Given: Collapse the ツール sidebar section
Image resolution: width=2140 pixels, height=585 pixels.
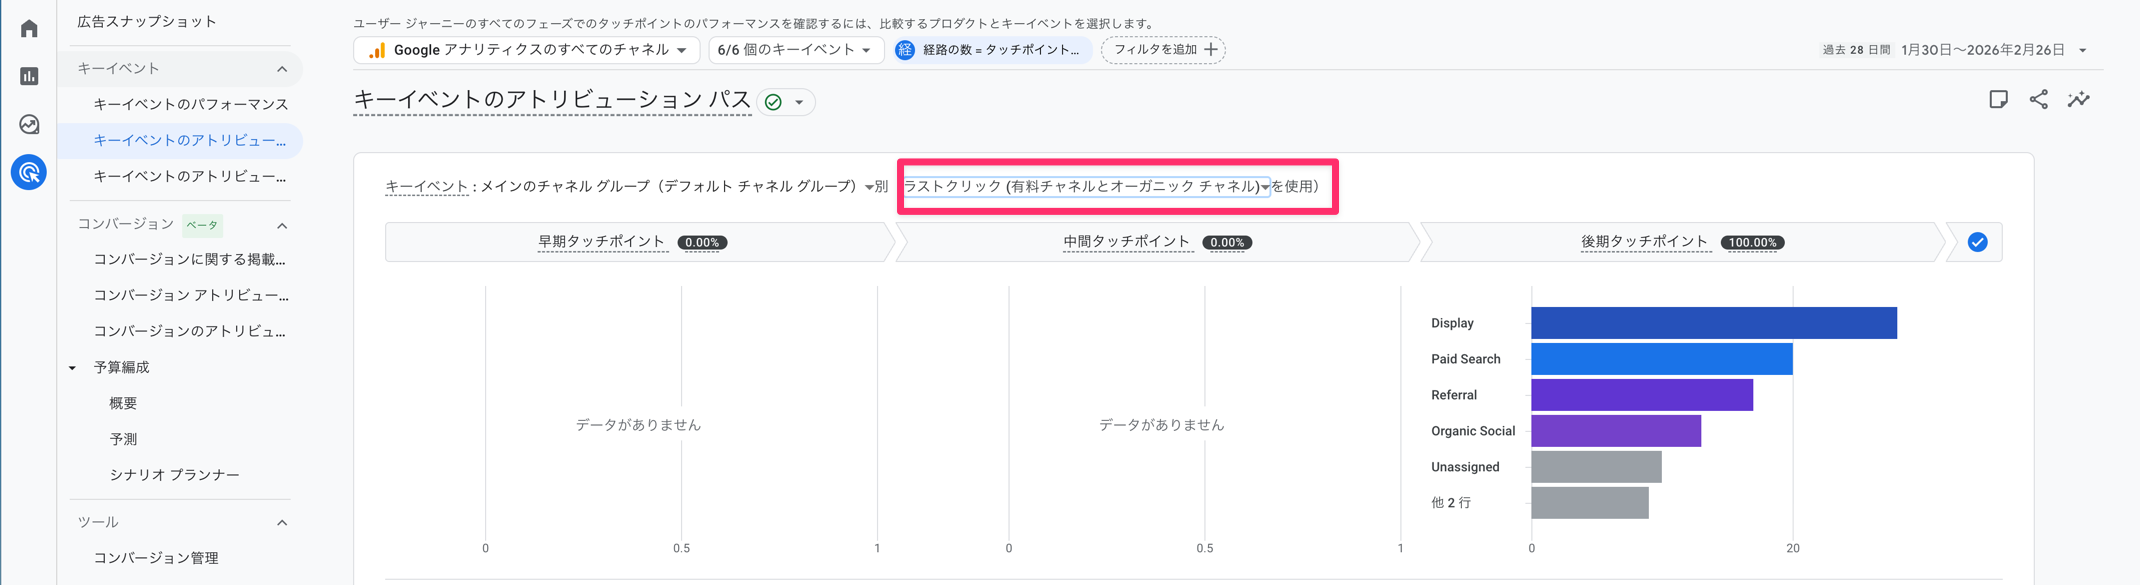Looking at the screenshot, I should pyautogui.click(x=282, y=522).
